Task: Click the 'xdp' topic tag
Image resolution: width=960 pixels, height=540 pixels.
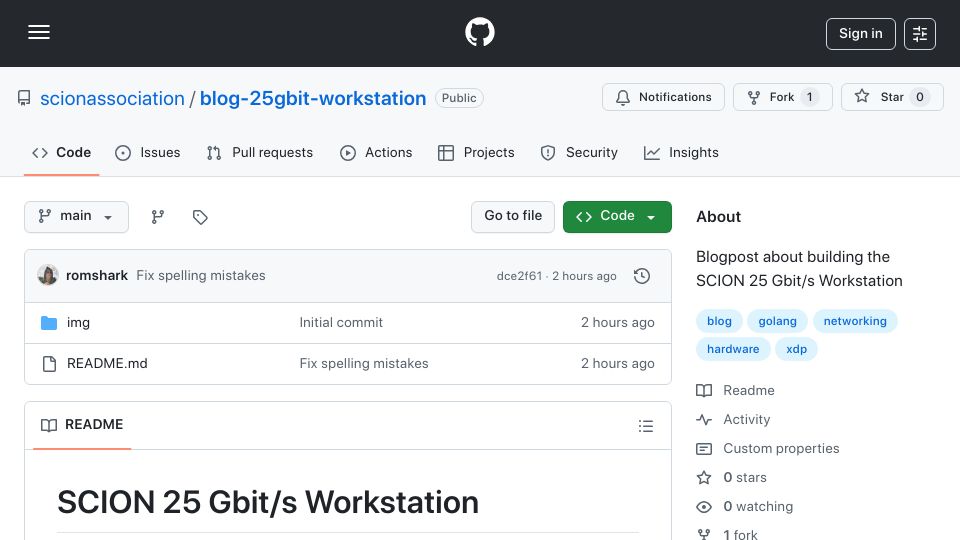Action: pos(796,349)
